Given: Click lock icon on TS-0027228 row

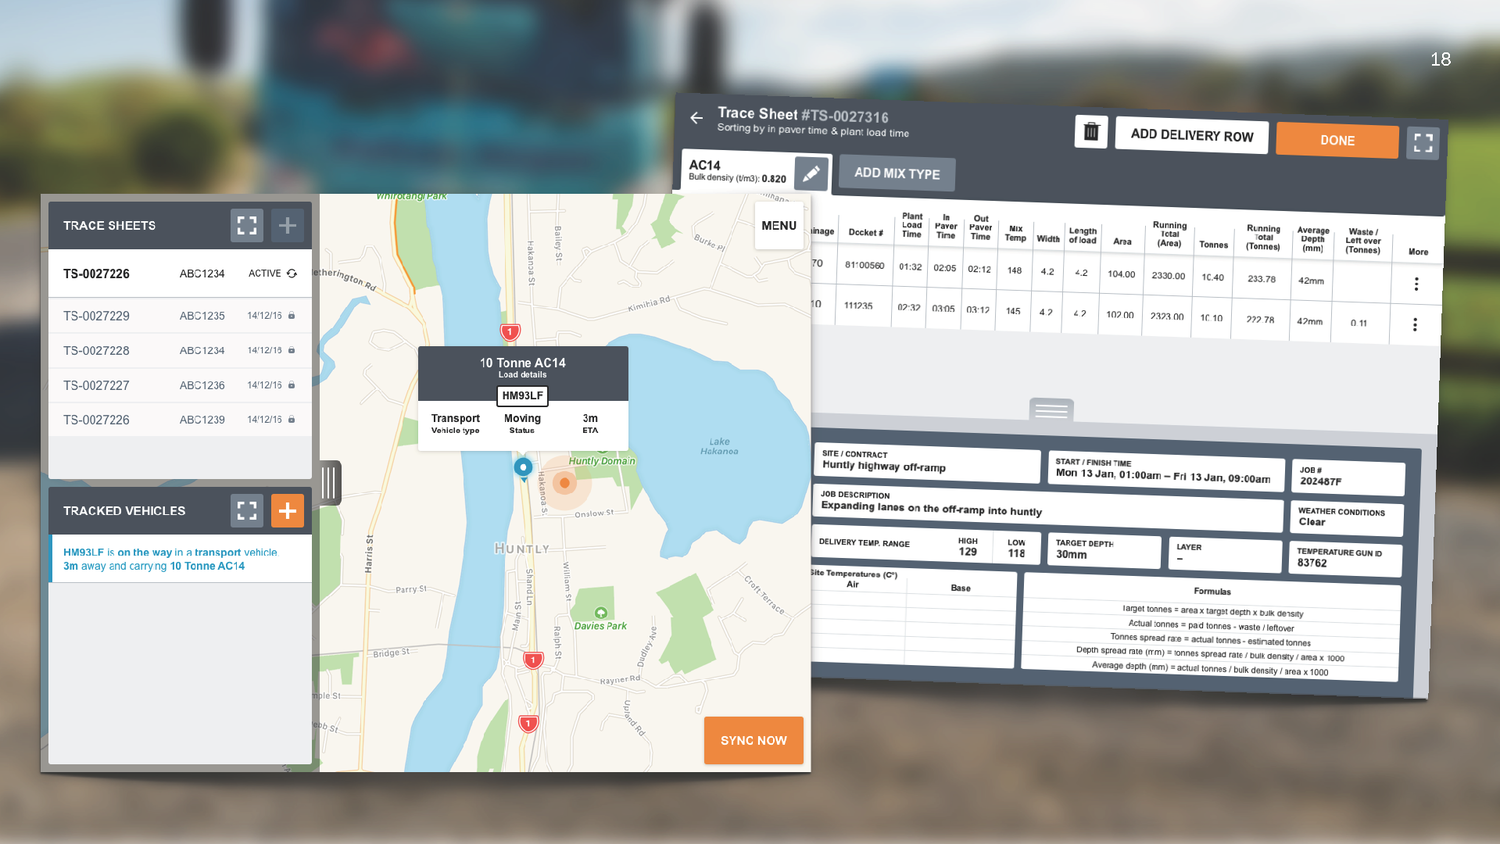Looking at the screenshot, I should pos(292,351).
